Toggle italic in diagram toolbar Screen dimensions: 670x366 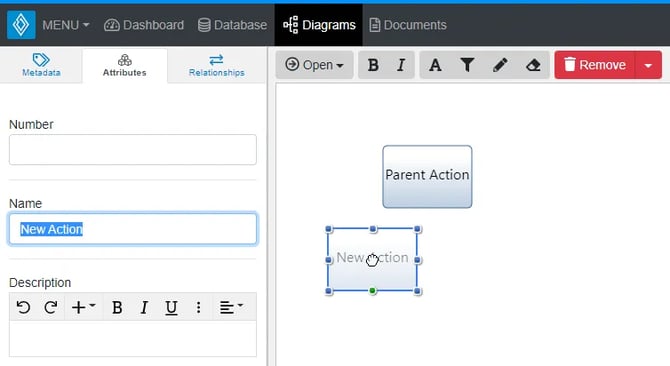[x=401, y=65]
